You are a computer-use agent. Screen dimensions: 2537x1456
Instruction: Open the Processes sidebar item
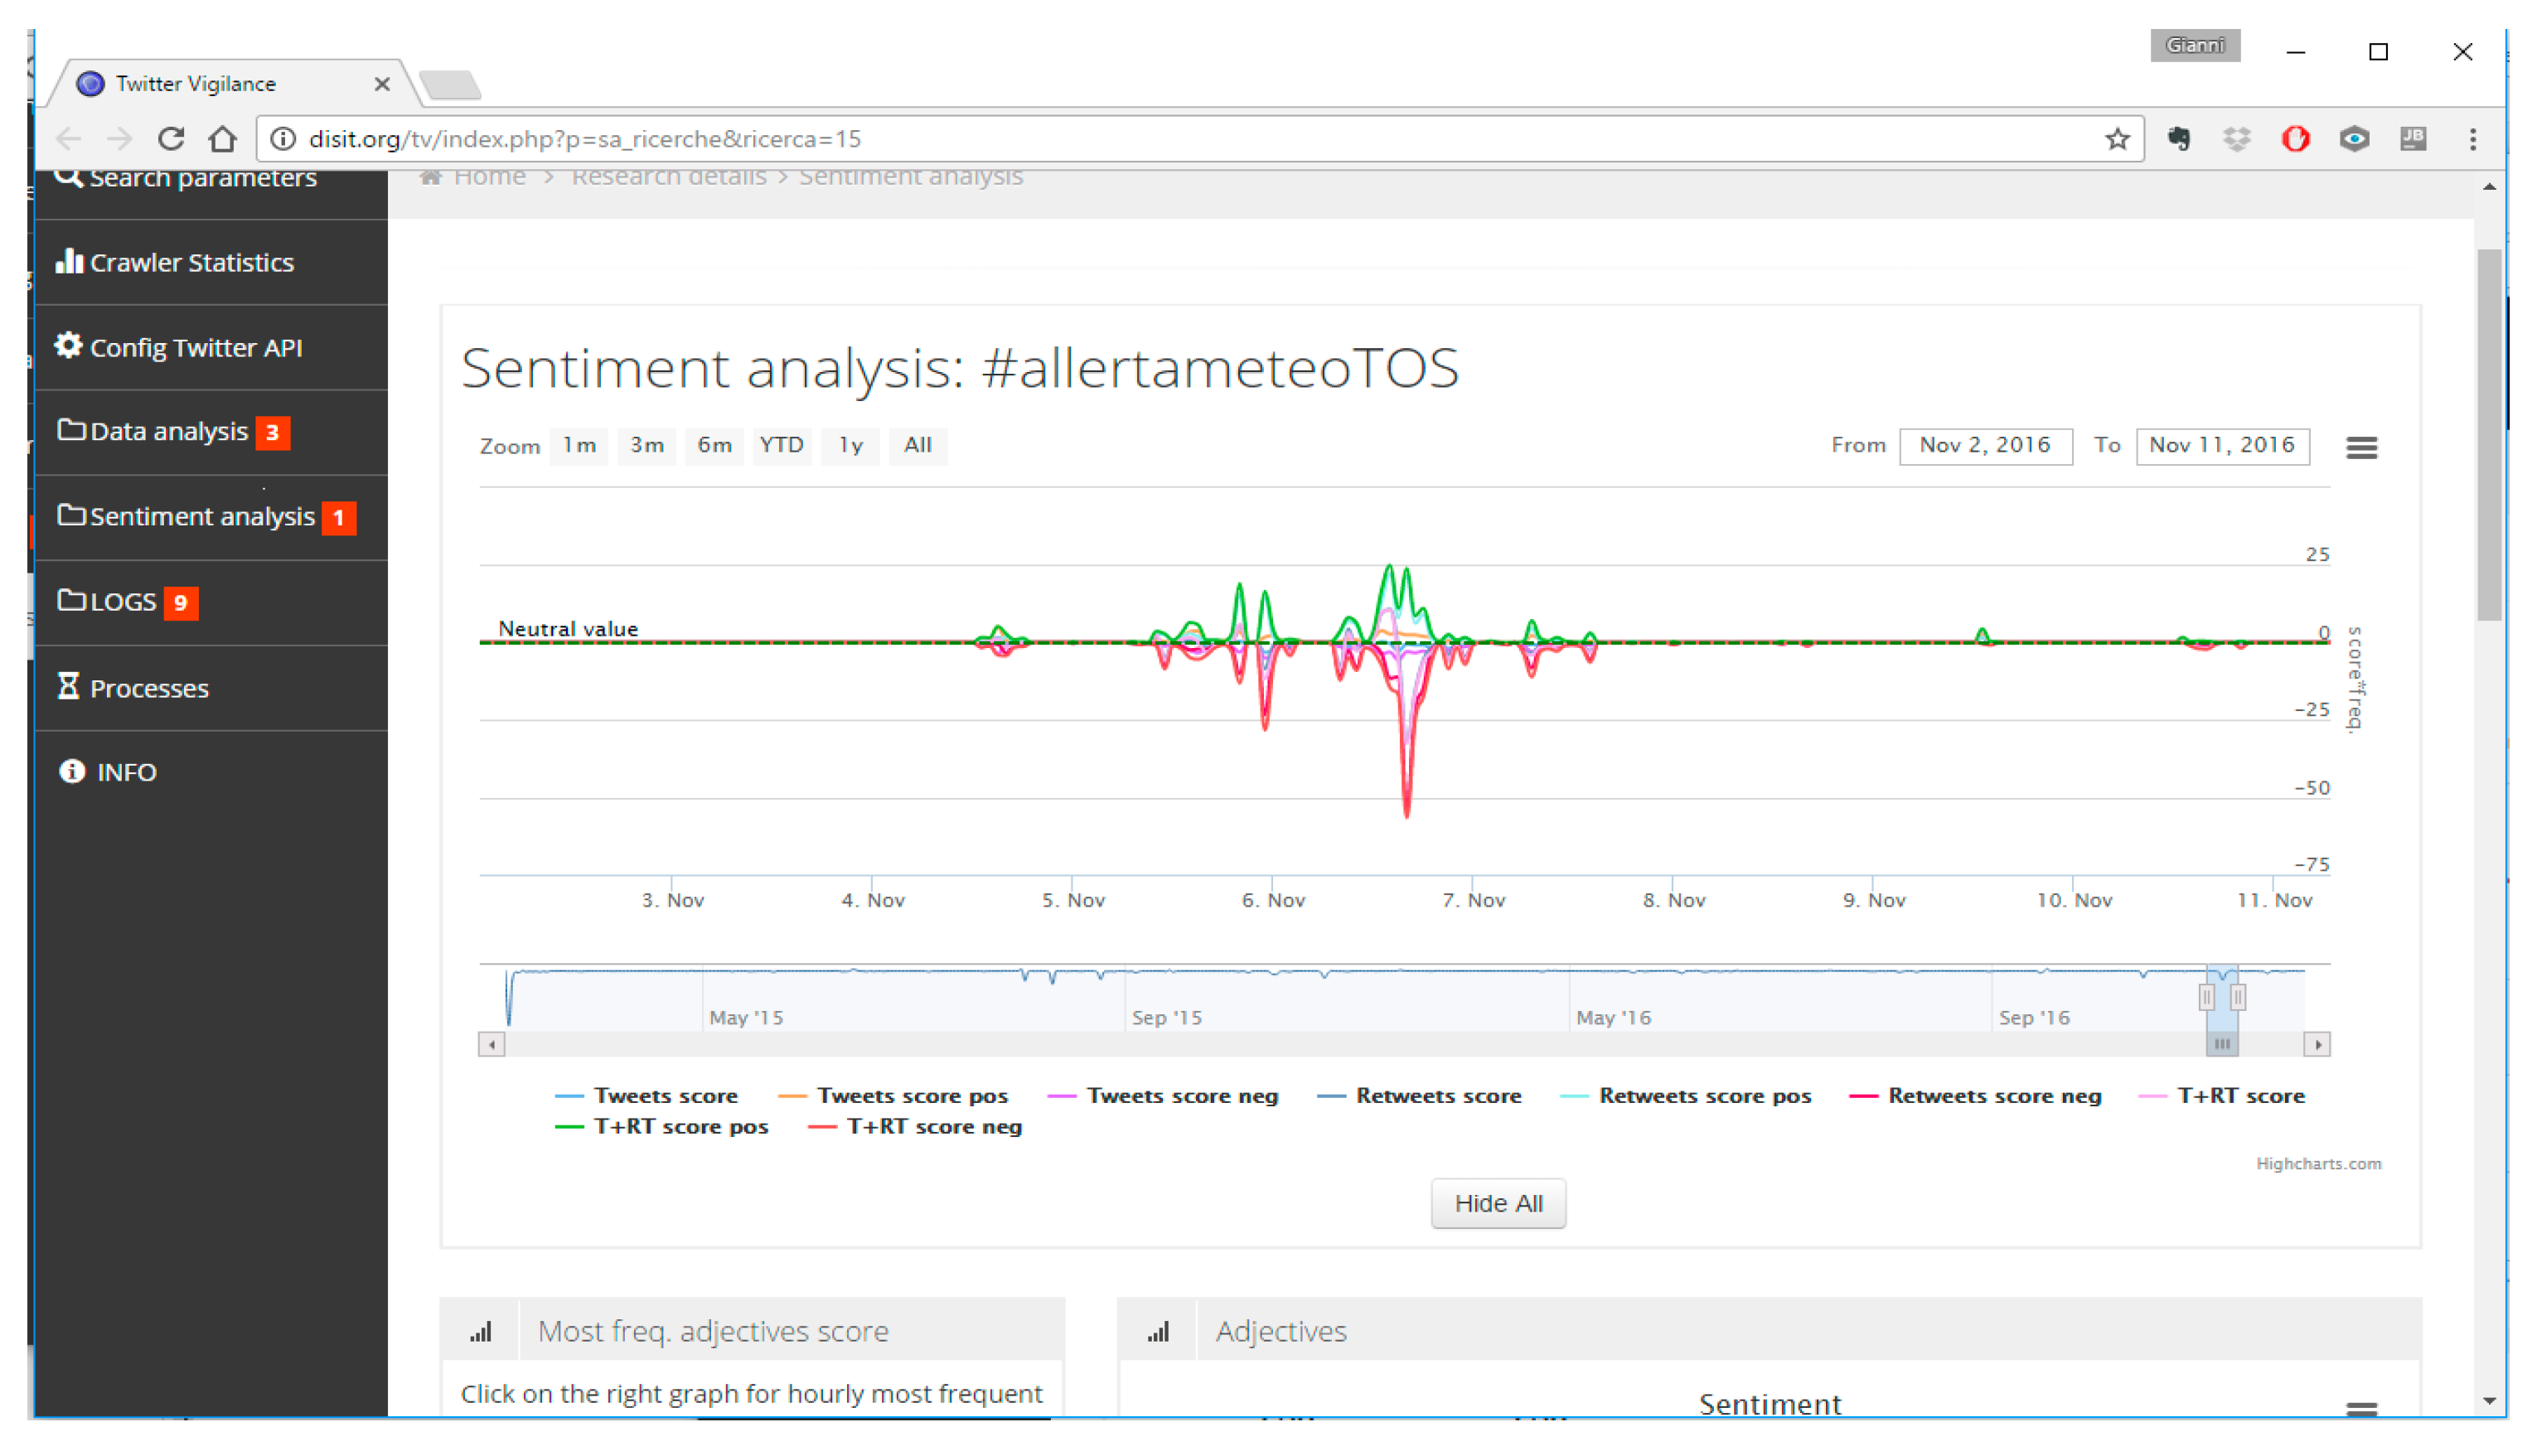pos(148,689)
